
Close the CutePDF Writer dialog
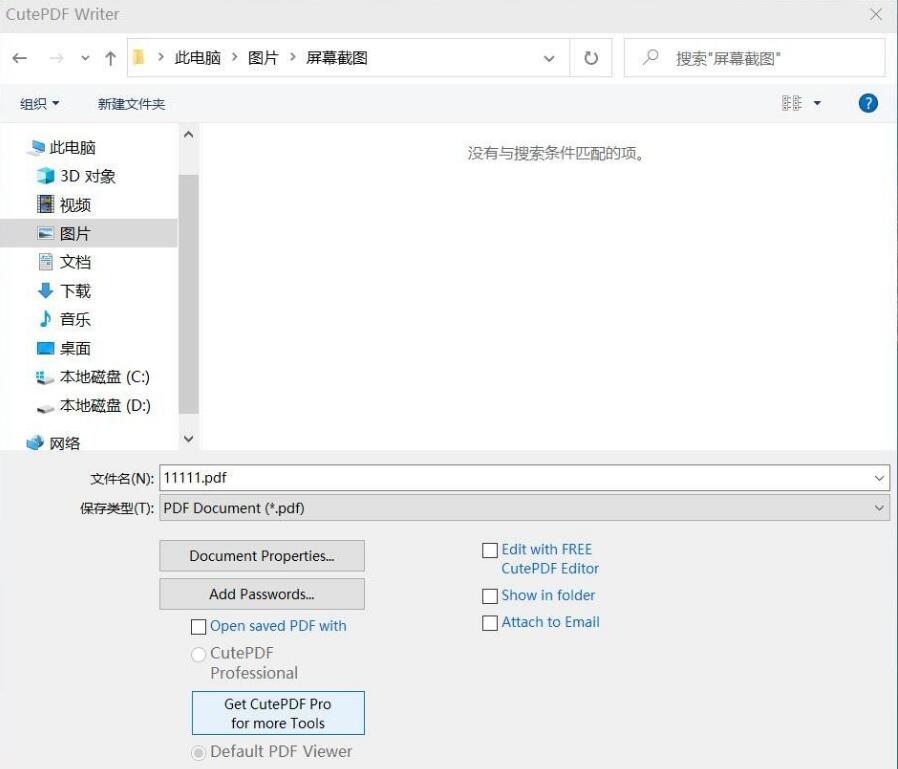point(876,14)
